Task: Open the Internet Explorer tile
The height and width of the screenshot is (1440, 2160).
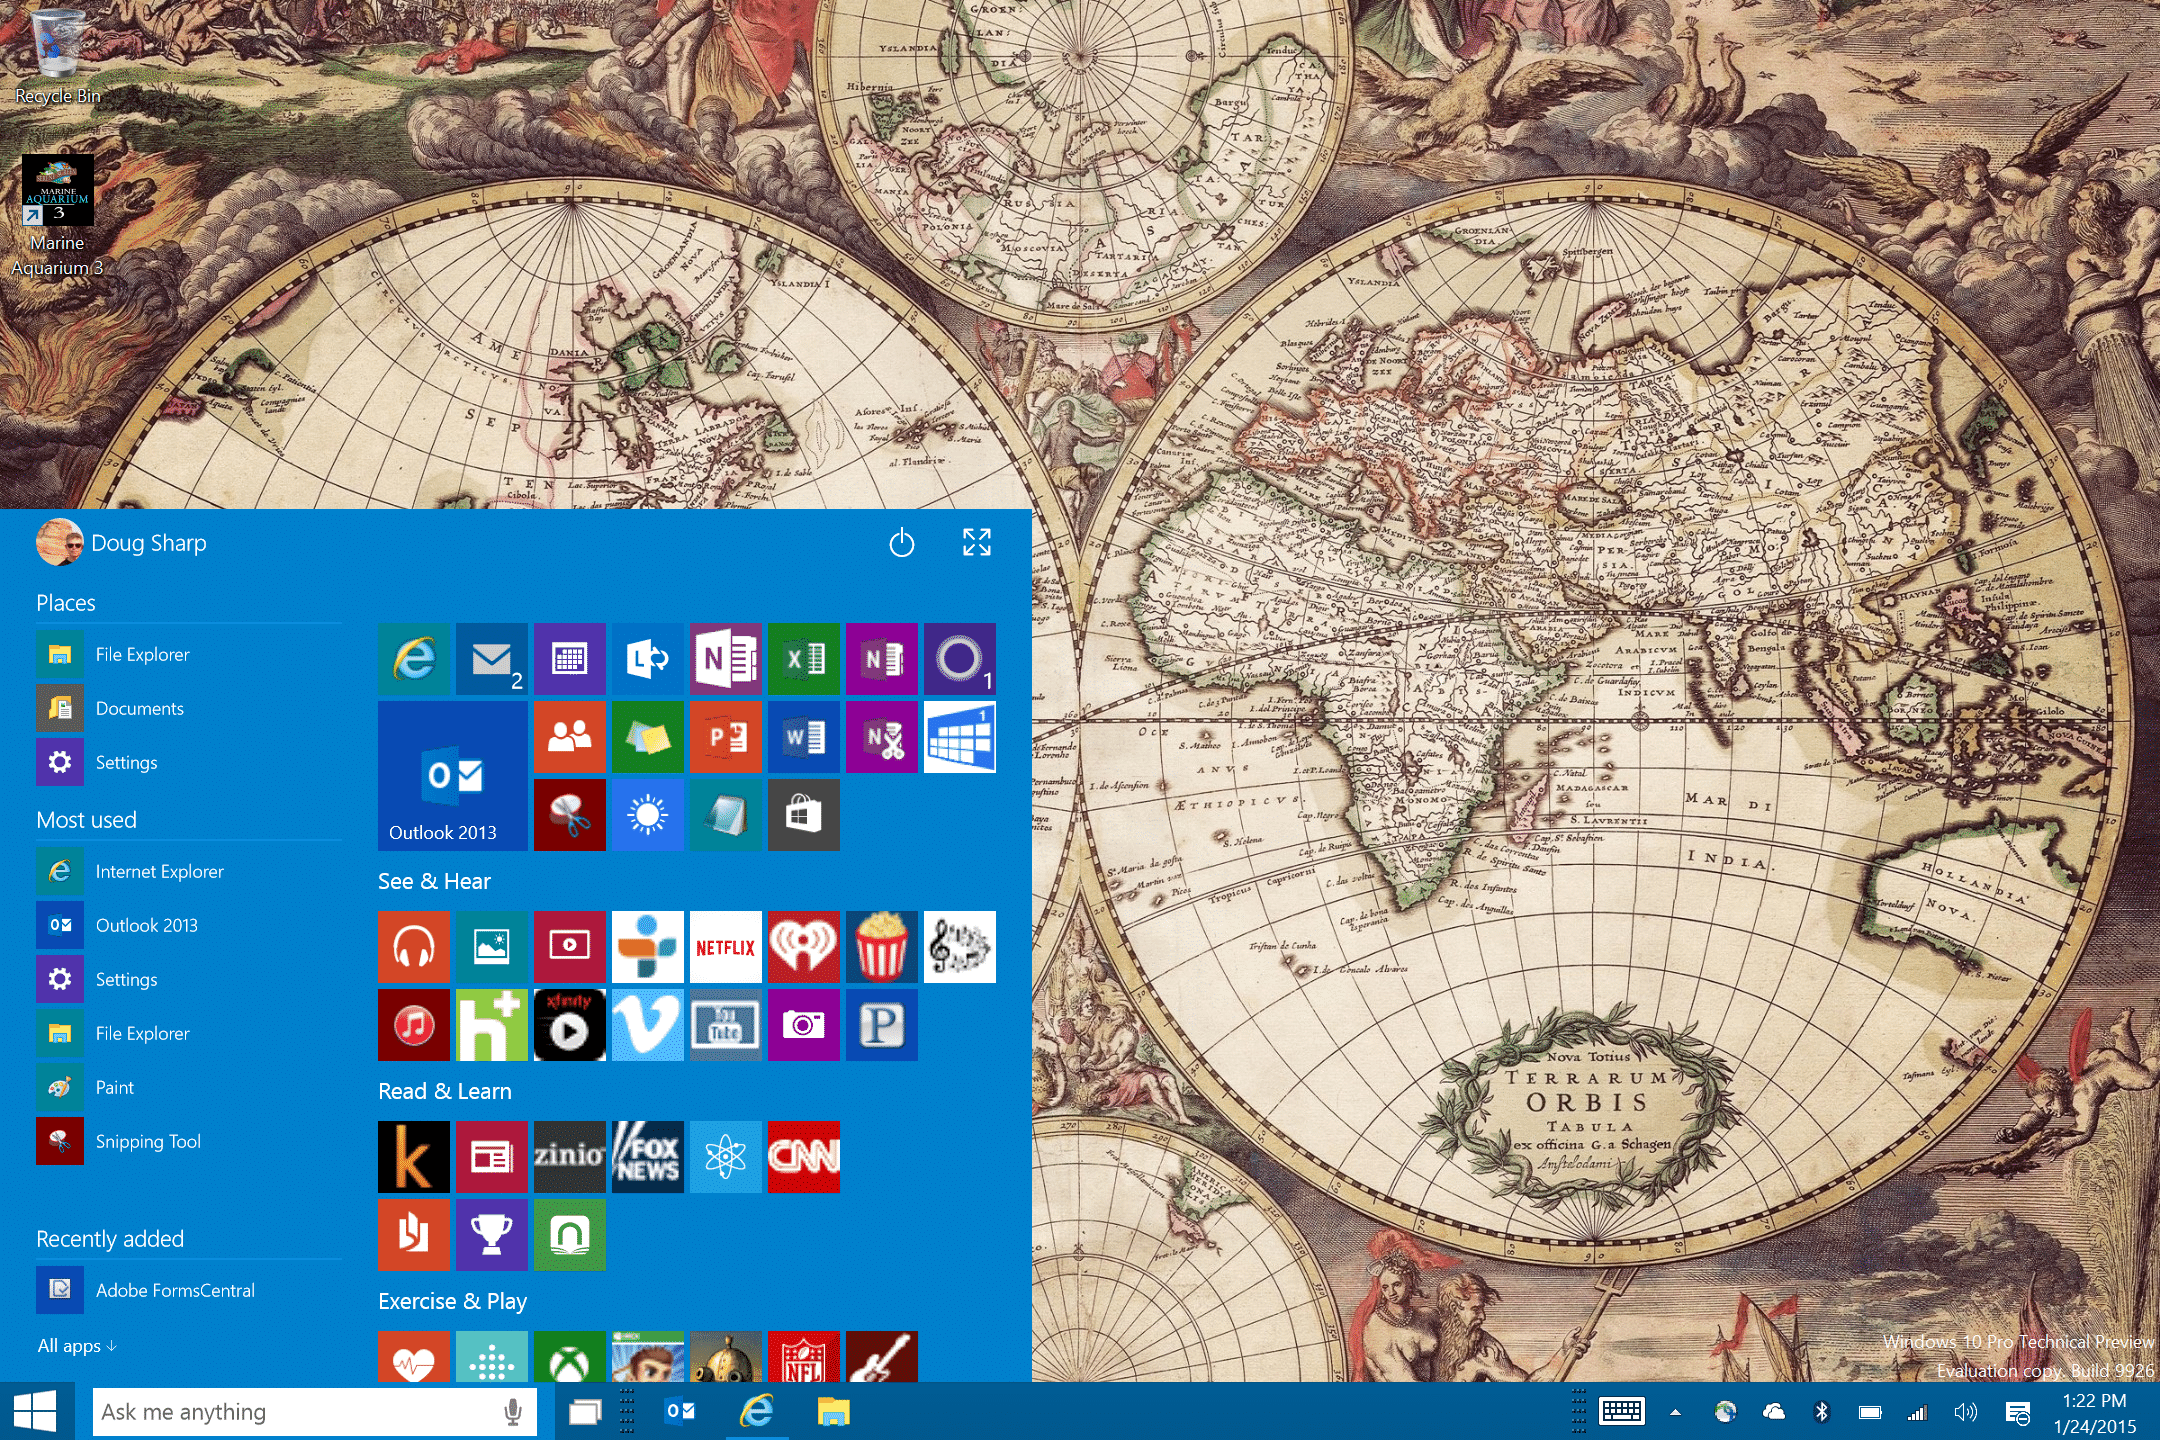Action: coord(414,659)
